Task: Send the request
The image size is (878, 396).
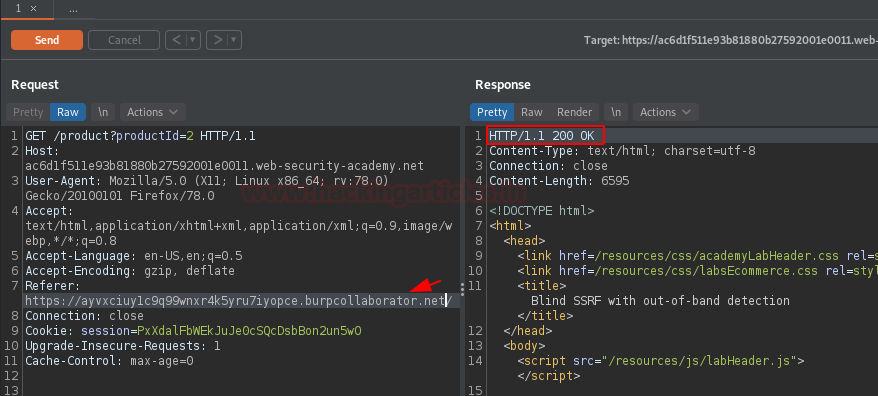Action: 47,40
